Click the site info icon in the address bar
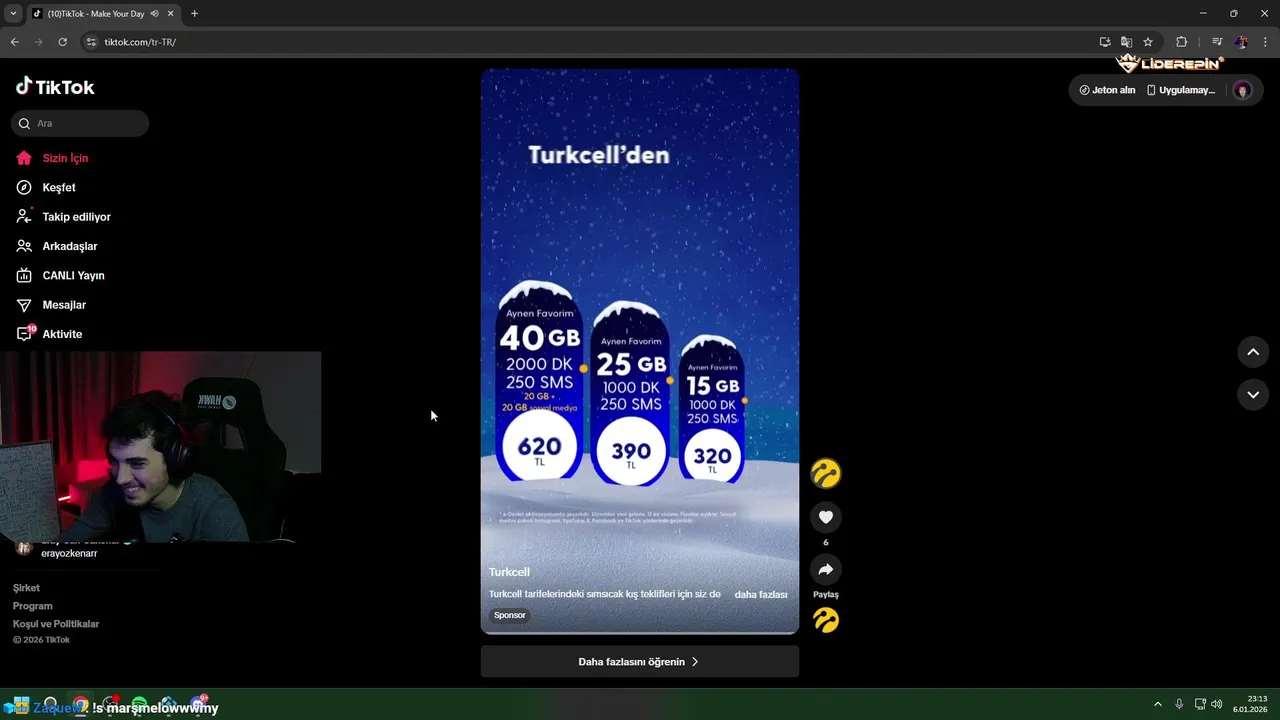This screenshot has height=720, width=1280. 91,42
